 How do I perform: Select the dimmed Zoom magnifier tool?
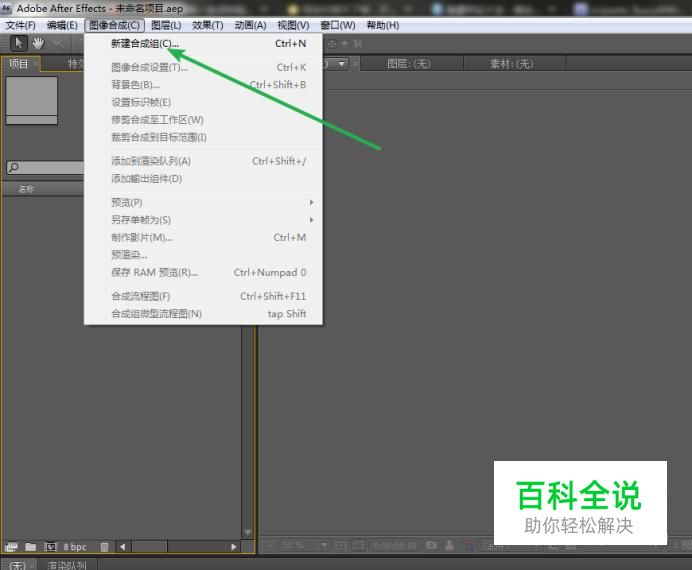58,43
